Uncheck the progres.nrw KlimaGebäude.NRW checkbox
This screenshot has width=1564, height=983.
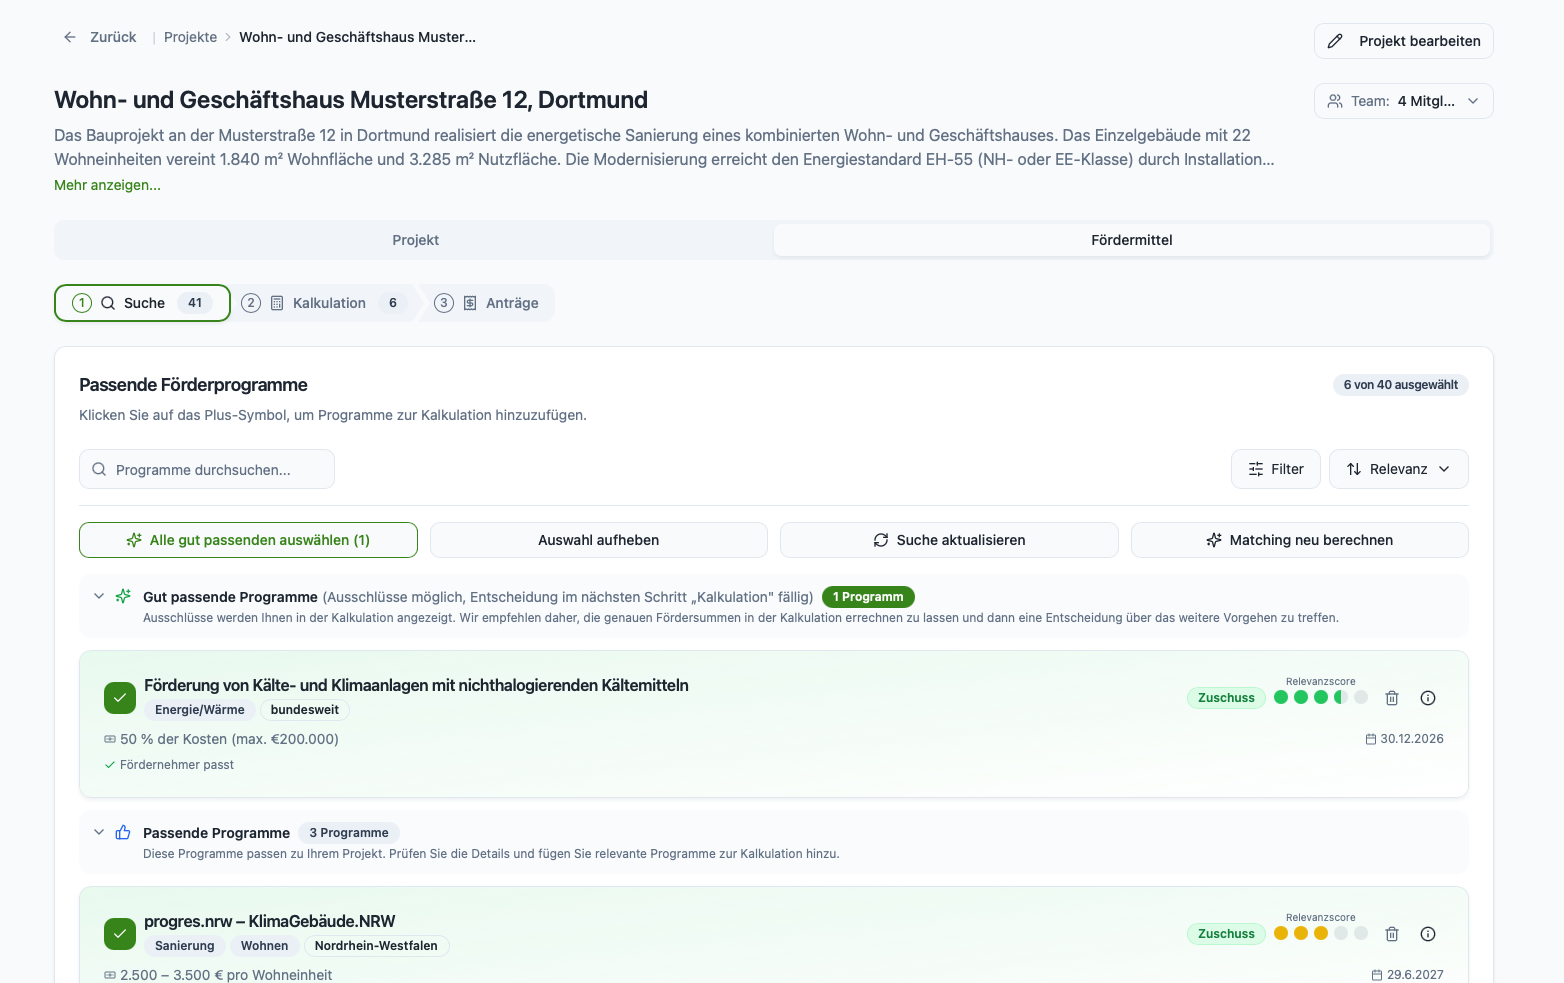[x=120, y=934]
